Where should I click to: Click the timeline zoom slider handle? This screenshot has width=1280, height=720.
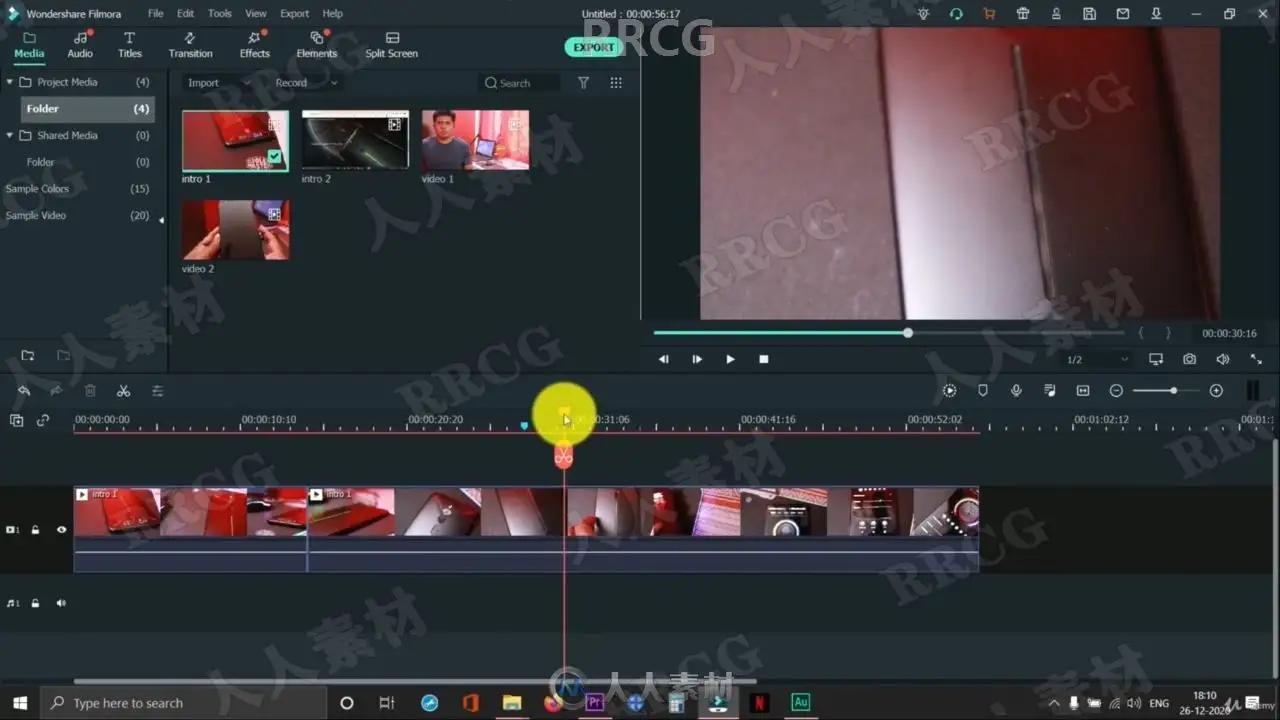pos(1173,391)
